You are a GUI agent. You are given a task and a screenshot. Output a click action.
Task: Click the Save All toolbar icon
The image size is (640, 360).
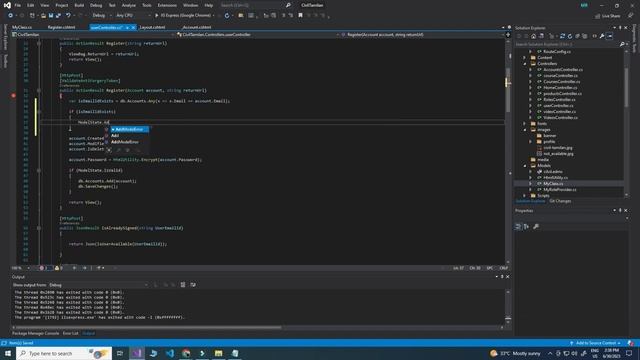point(58,16)
